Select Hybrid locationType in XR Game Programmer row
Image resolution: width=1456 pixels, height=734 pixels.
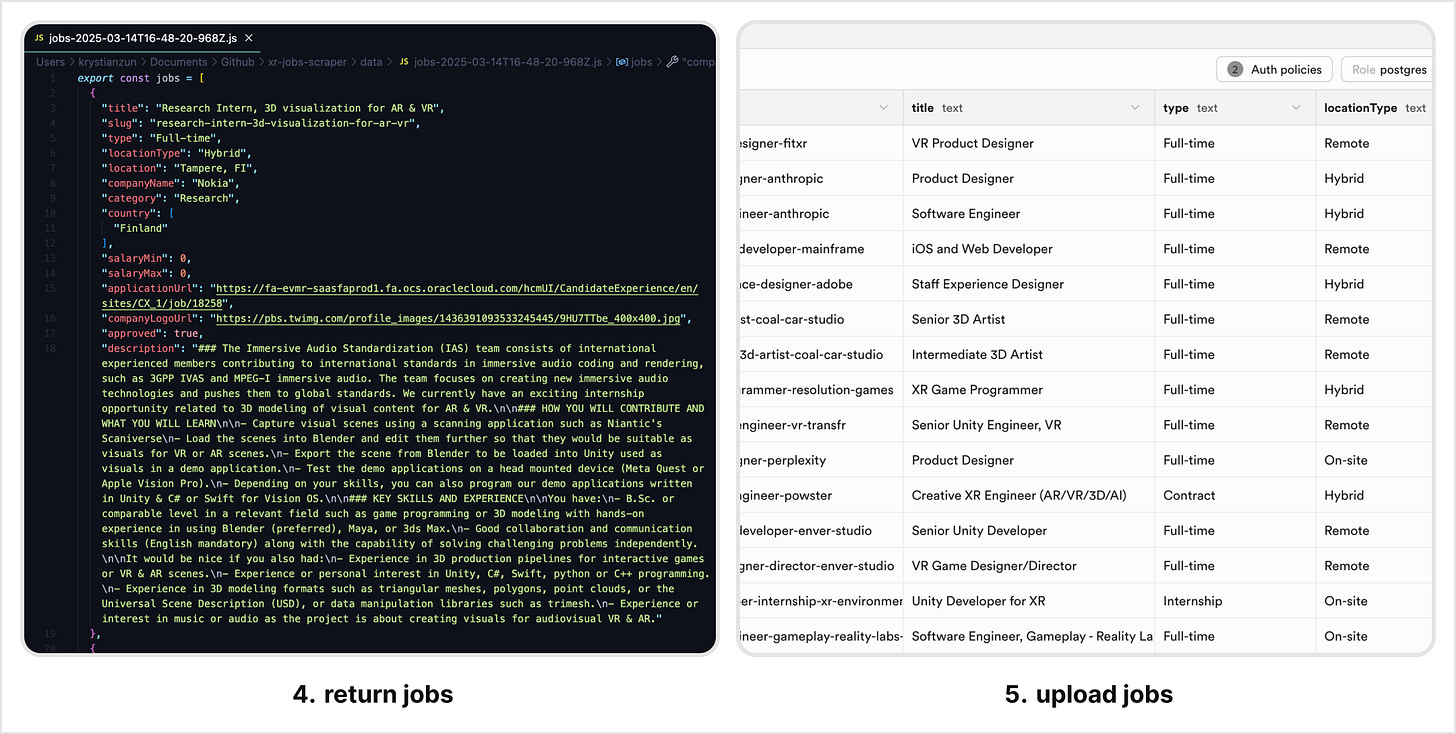pyautogui.click(x=1375, y=390)
